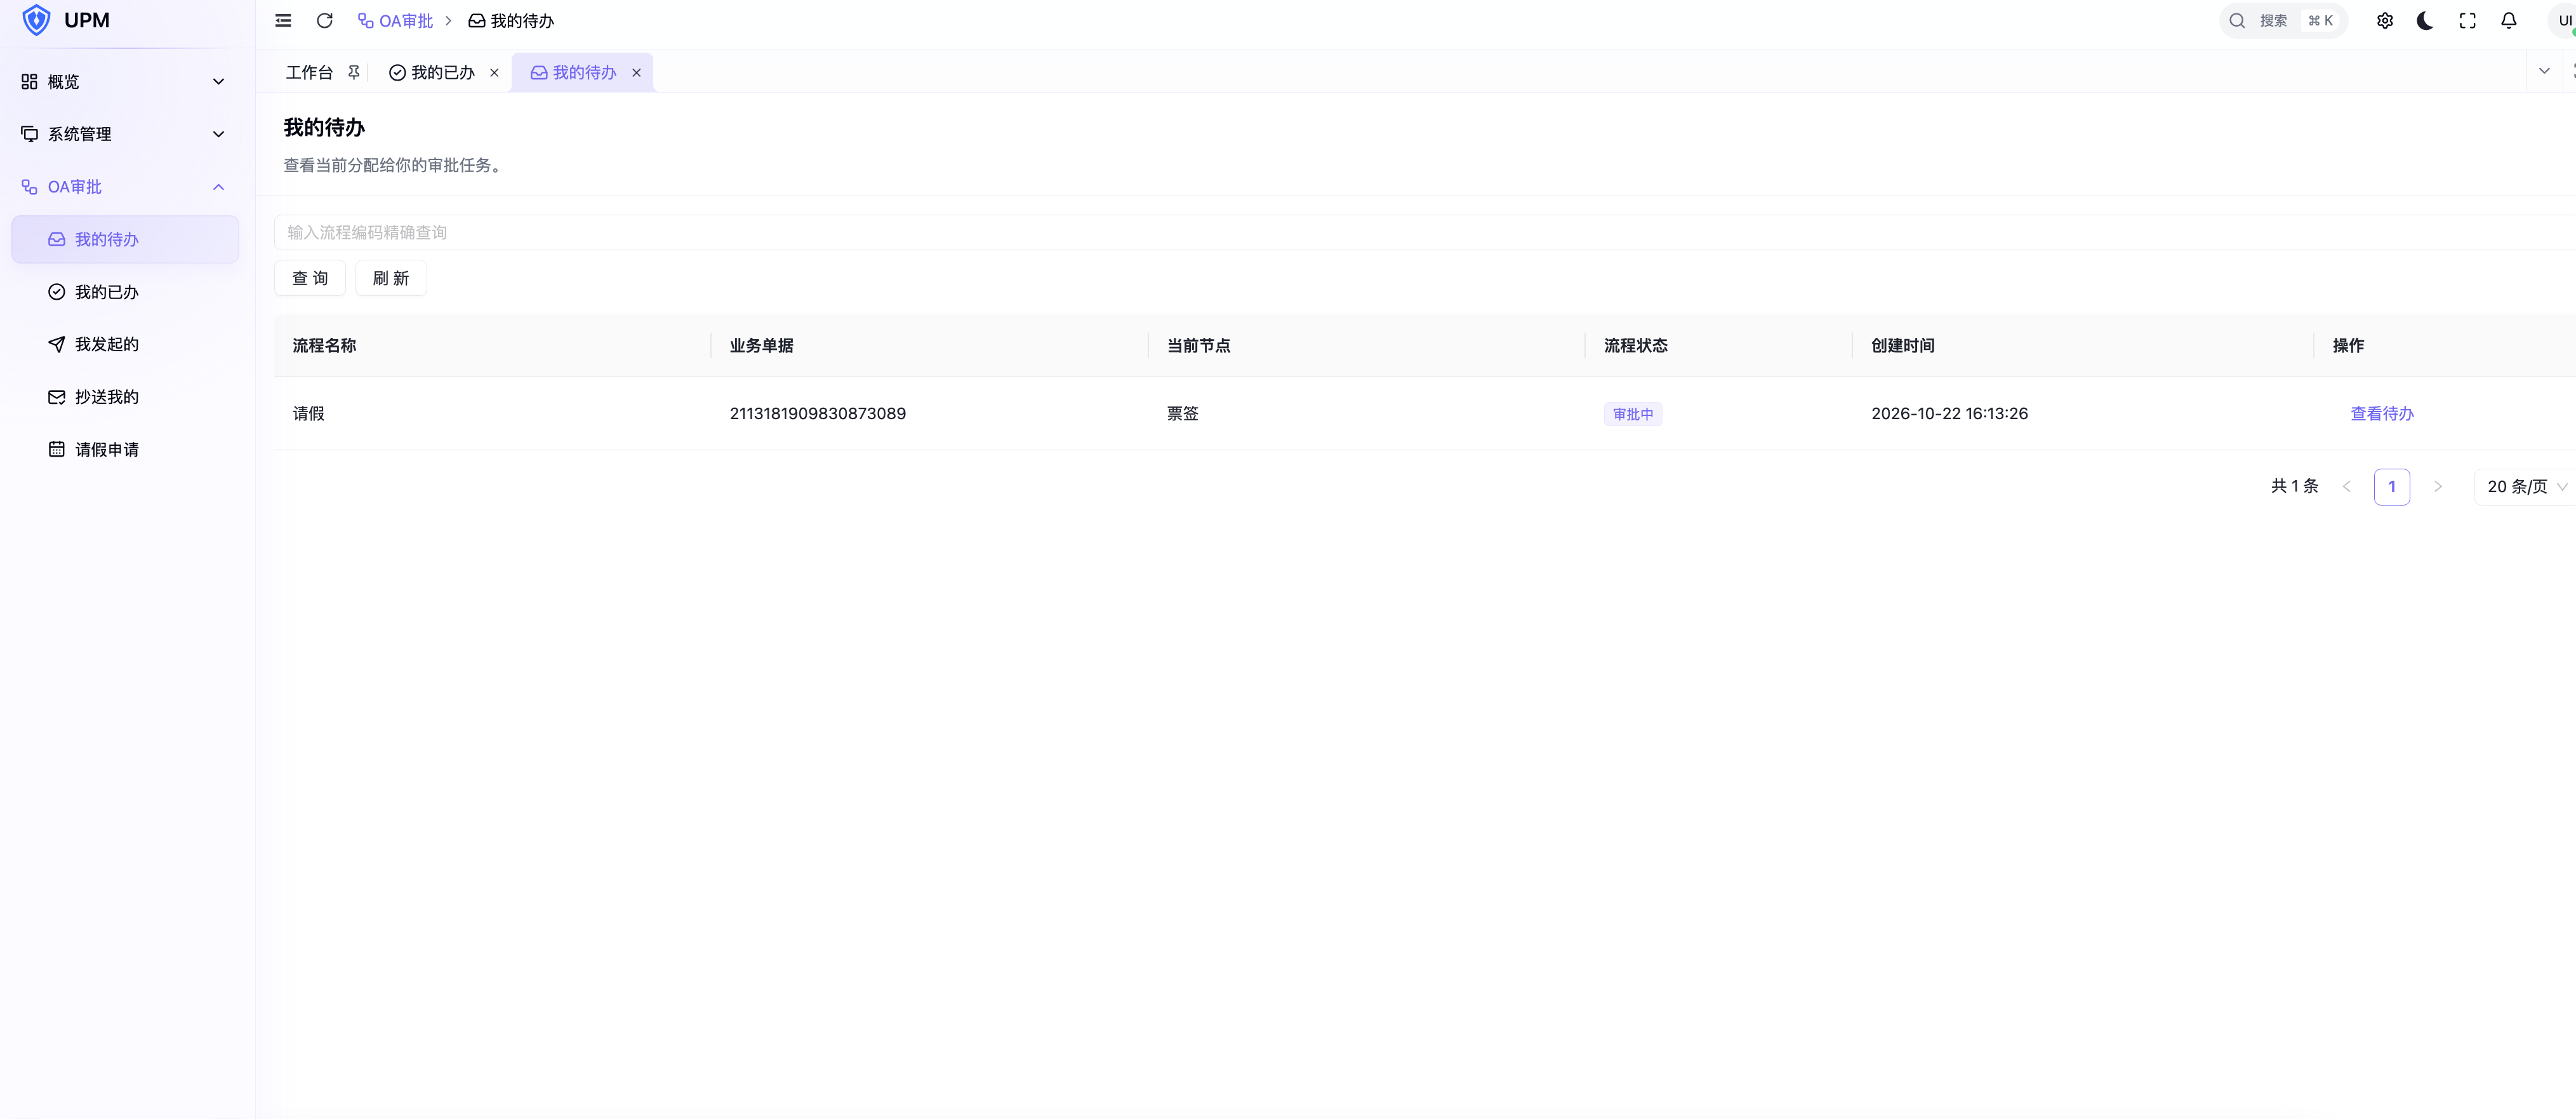Switch to the 工作台 tab
Image resolution: width=2576 pixels, height=1119 pixels.
coord(309,73)
